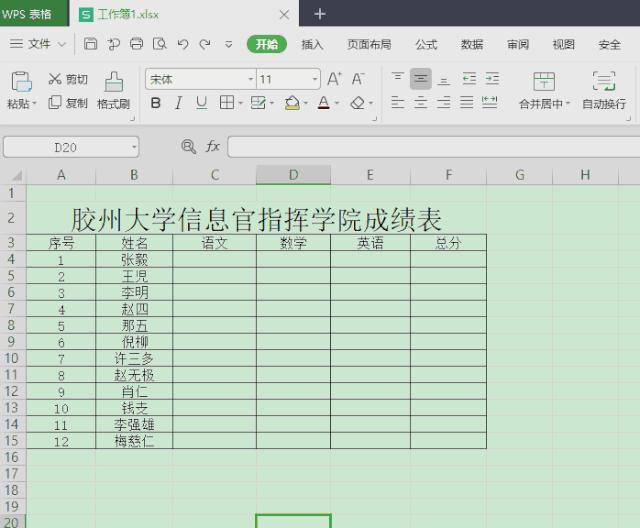Toggle italic formatting
This screenshot has height=528, width=640.
coord(178,103)
